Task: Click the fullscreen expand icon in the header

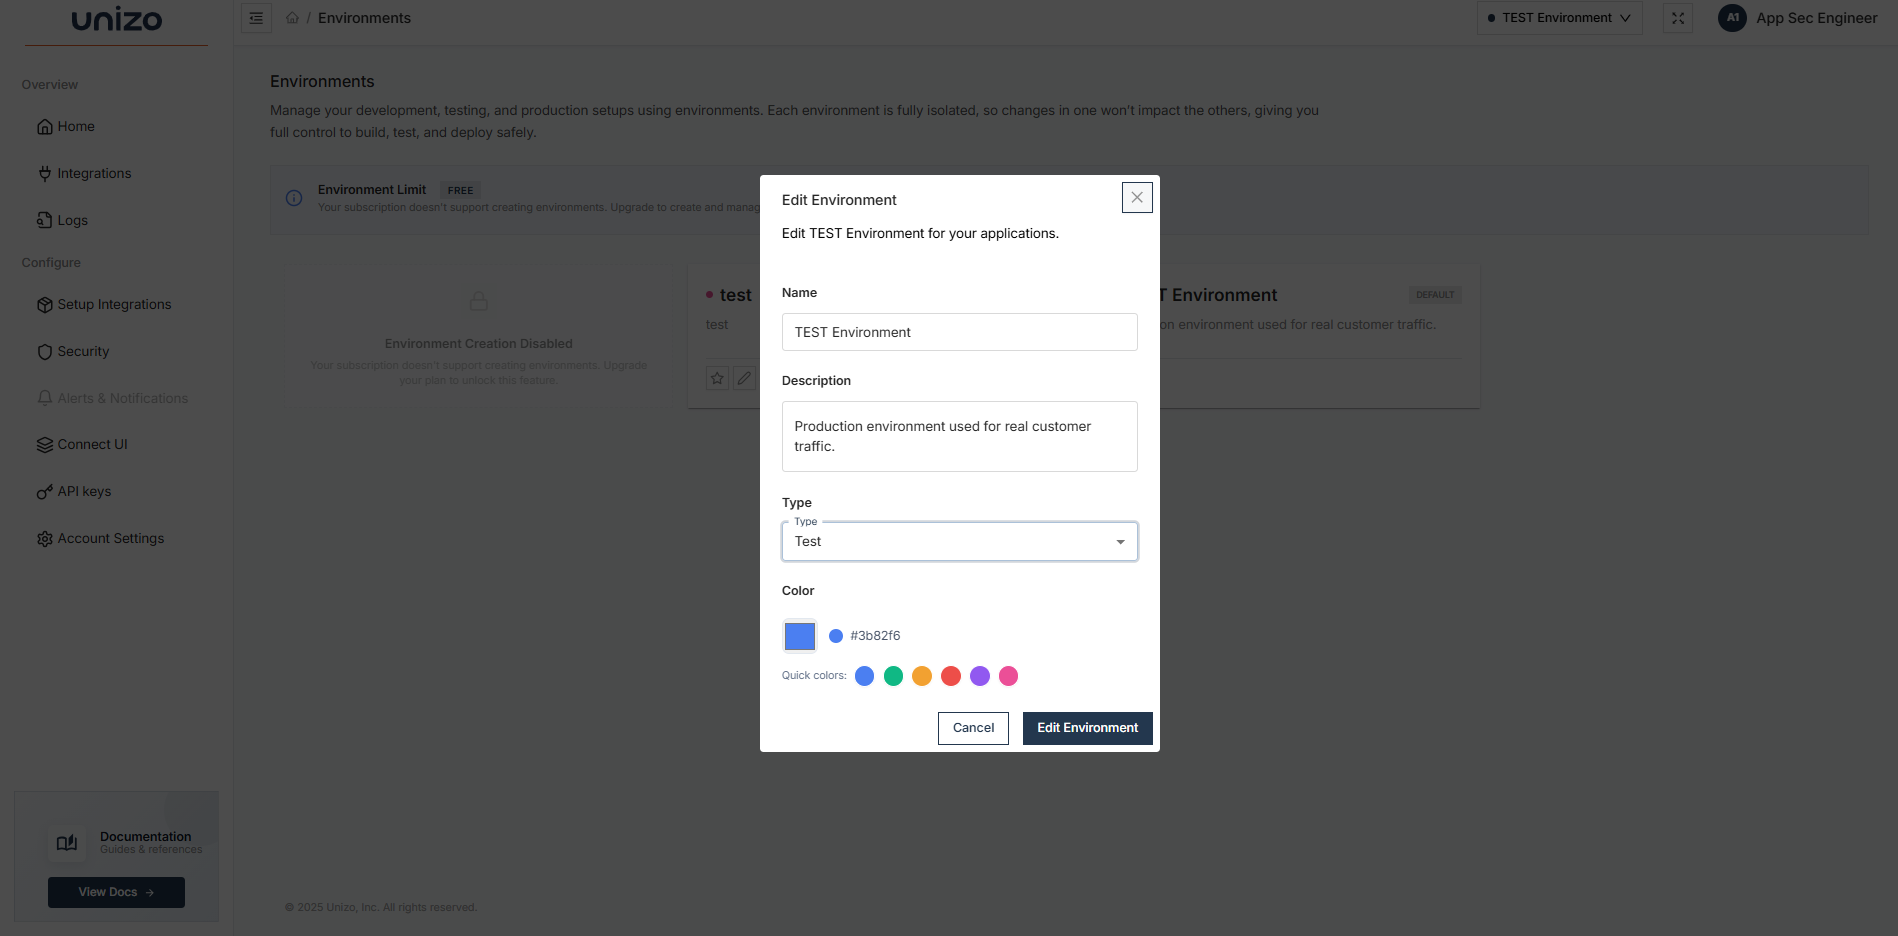Action: coord(1679,17)
